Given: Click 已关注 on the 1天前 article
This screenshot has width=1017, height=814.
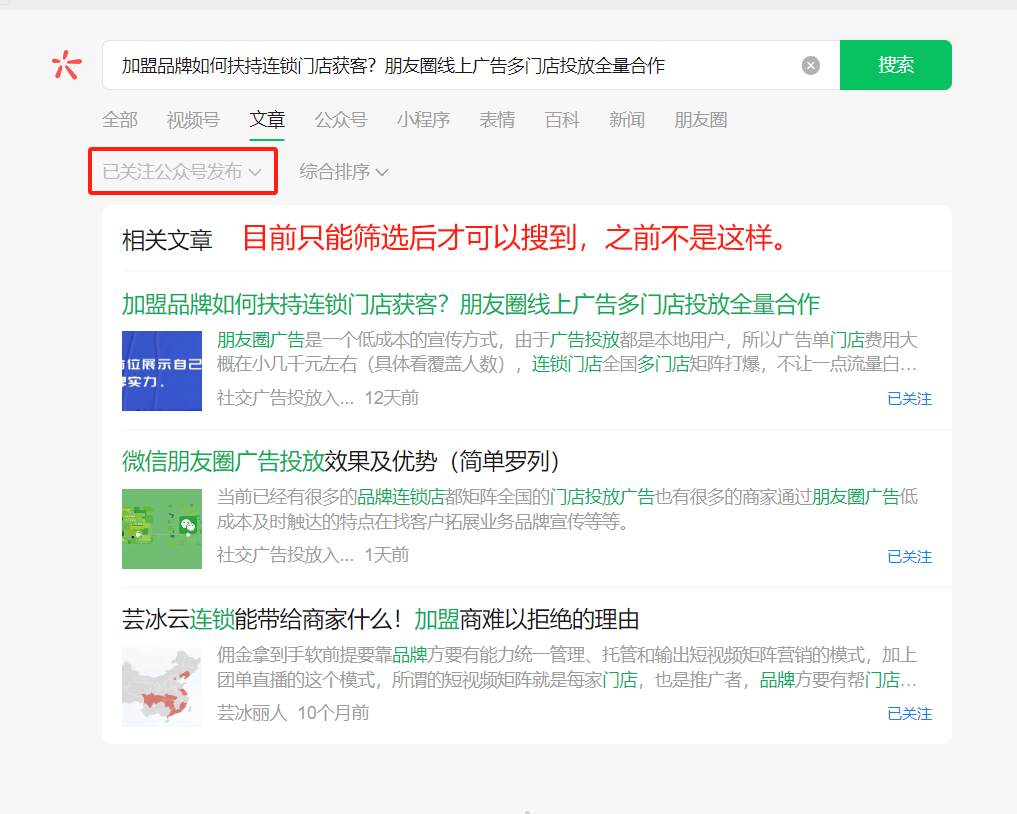Looking at the screenshot, I should [909, 557].
